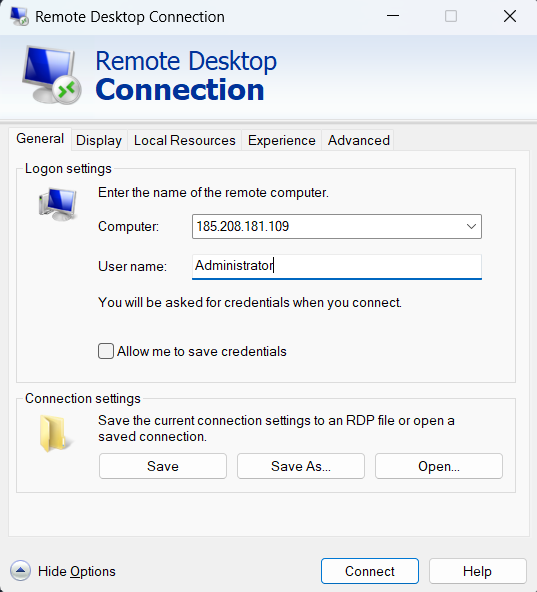Image resolution: width=537 pixels, height=592 pixels.
Task: Expand the Computer address dropdown arrow
Action: coord(471,227)
